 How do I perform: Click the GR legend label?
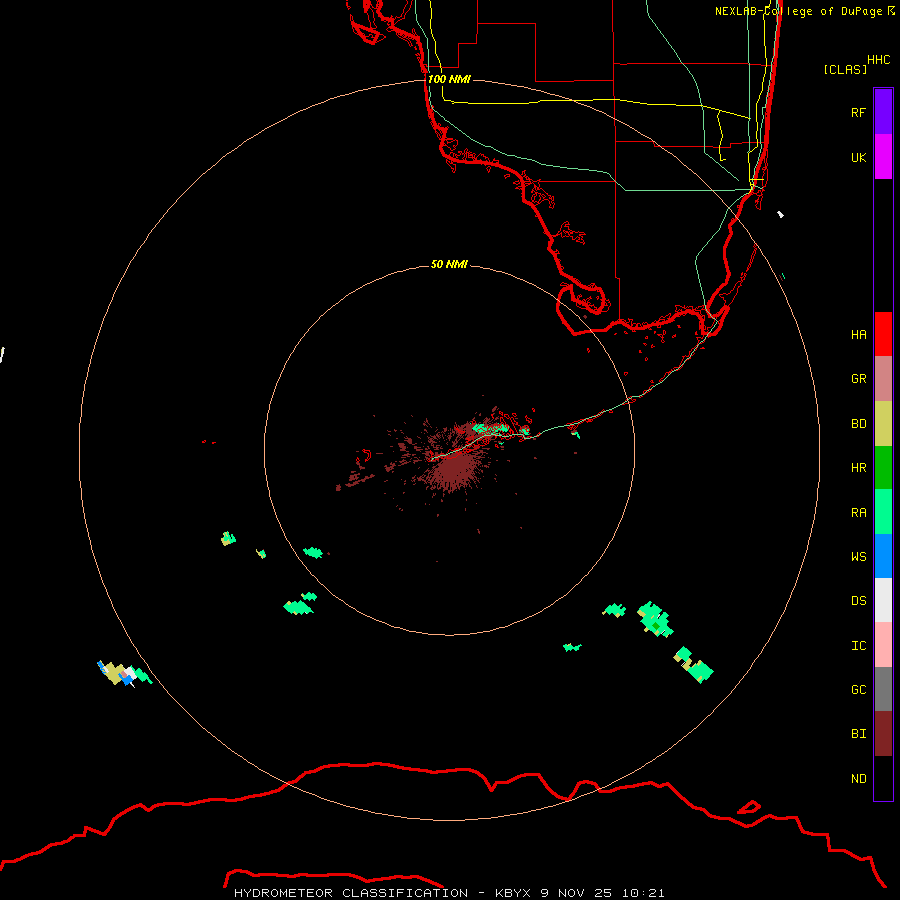[x=858, y=379]
